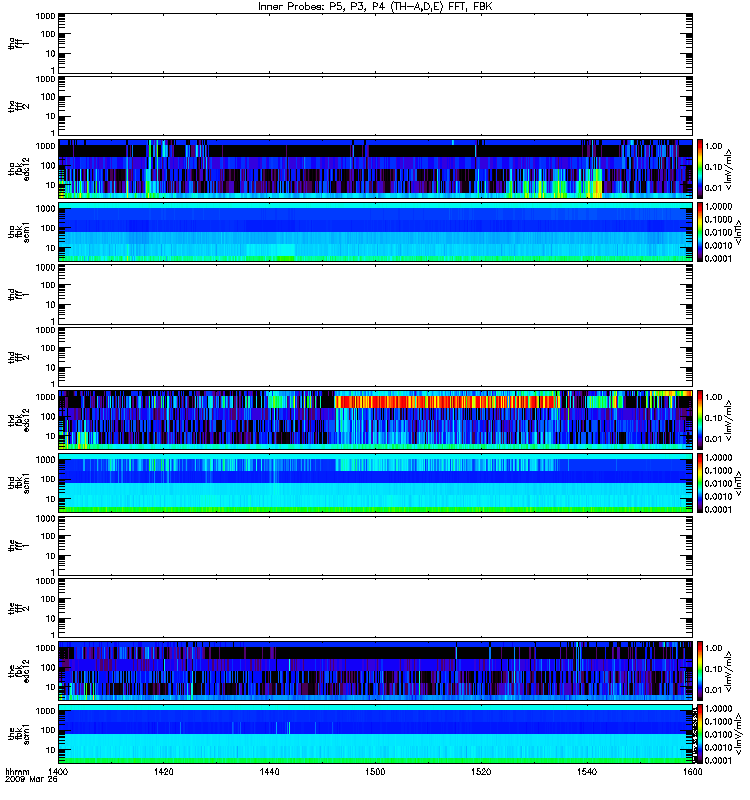Click the thd fbk scm1 color bar

coord(700,483)
